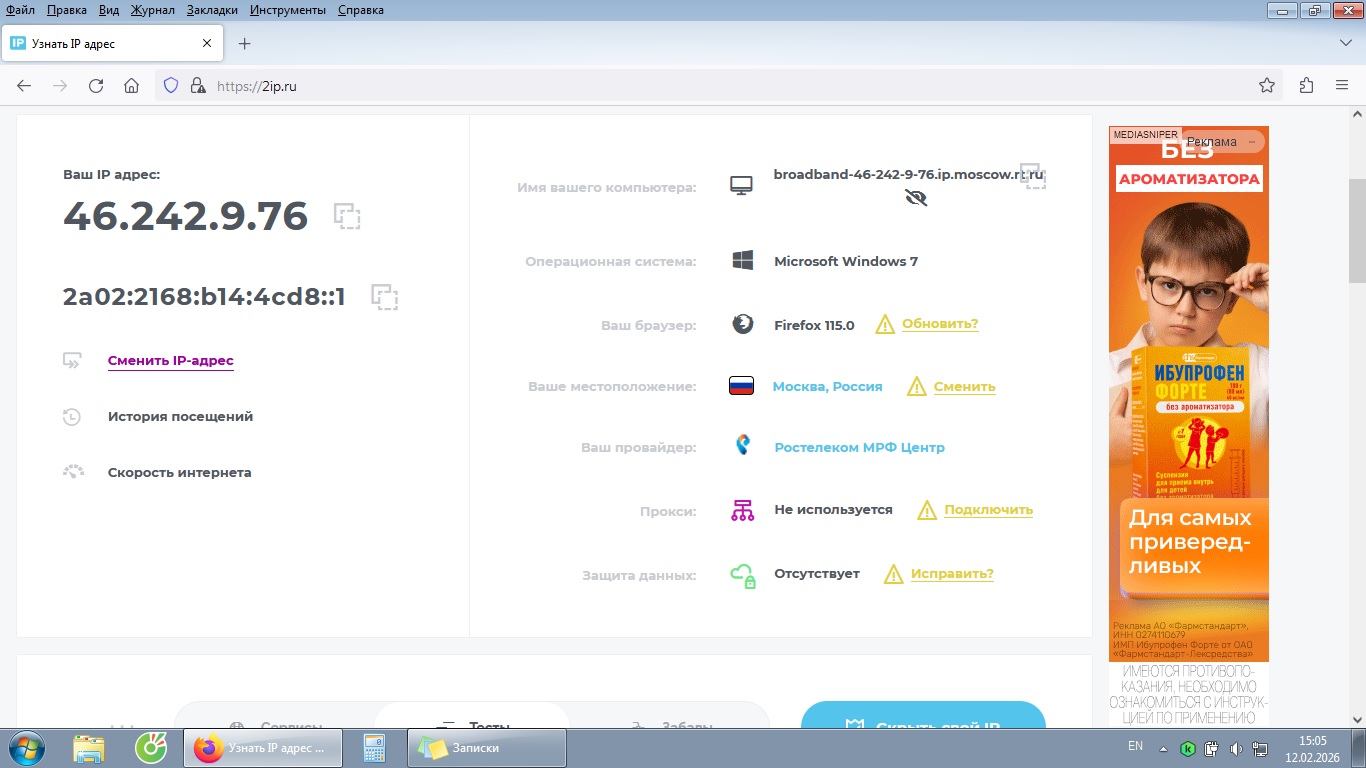Open the Правка menu
The image size is (1366, 768).
66,10
